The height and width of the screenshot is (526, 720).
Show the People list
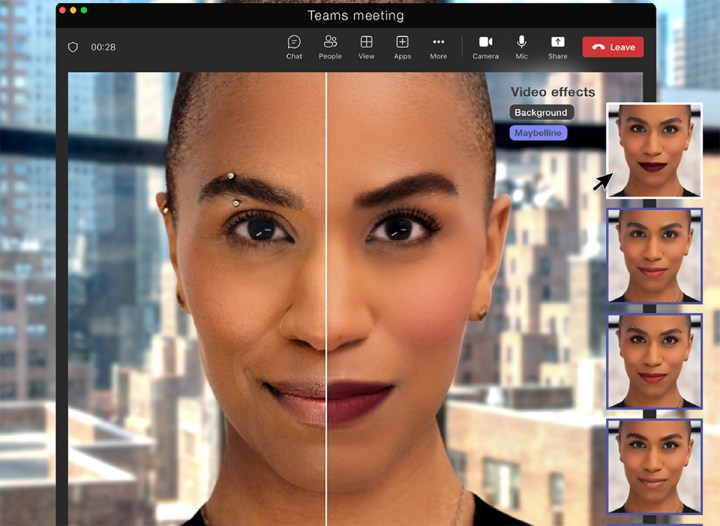[330, 47]
